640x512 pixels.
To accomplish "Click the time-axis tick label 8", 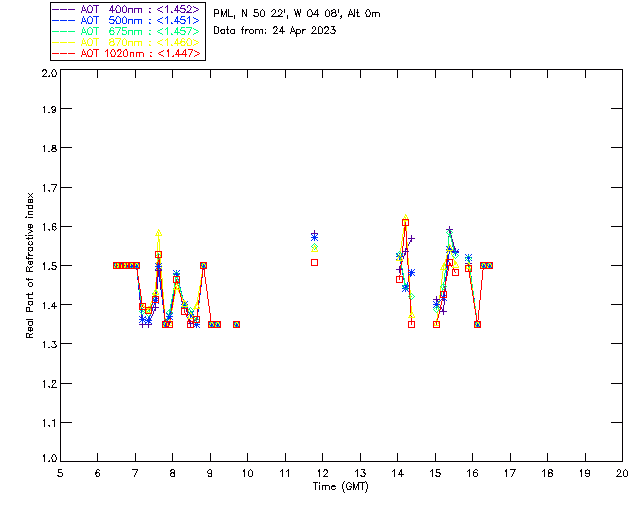I will click(173, 473).
